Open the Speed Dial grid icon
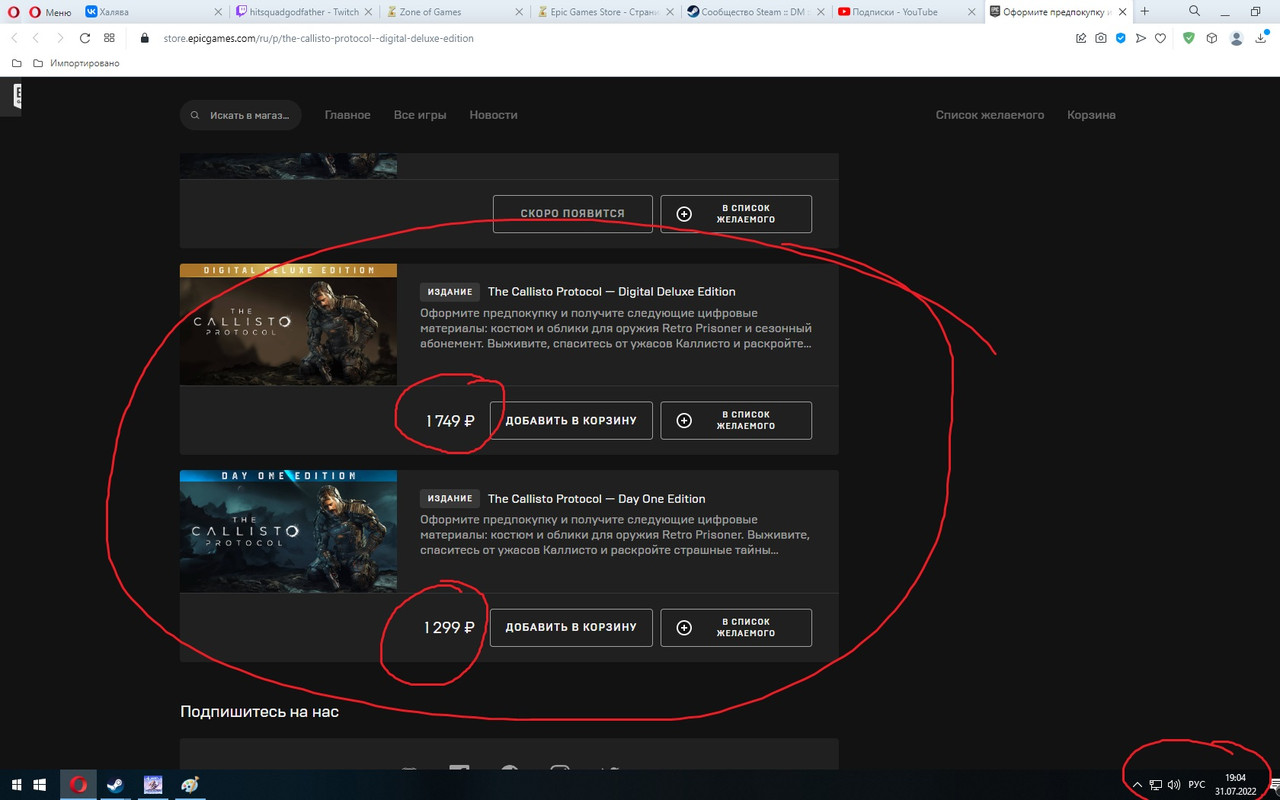 coord(109,38)
